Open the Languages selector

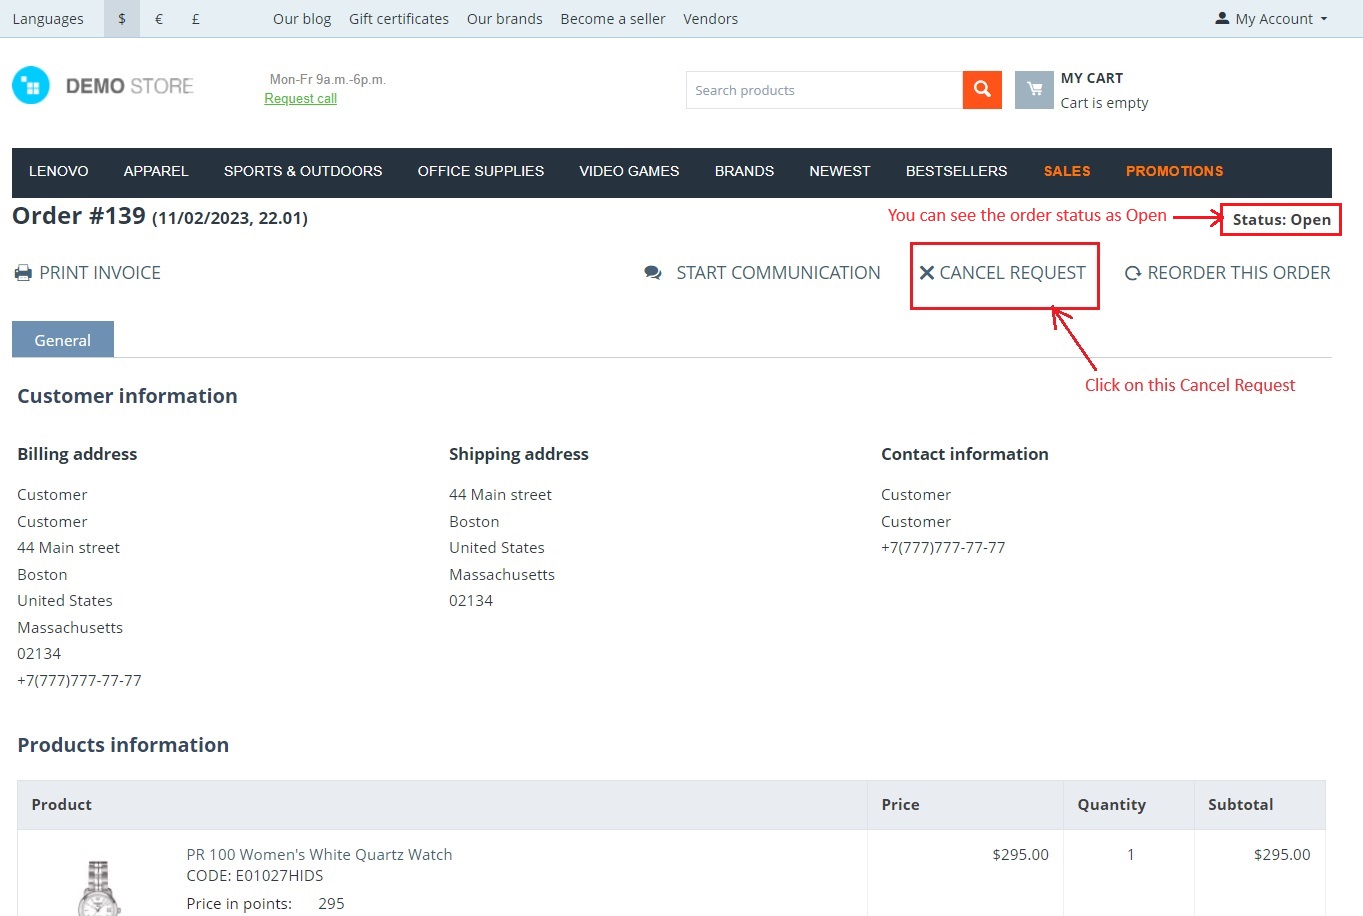click(48, 19)
